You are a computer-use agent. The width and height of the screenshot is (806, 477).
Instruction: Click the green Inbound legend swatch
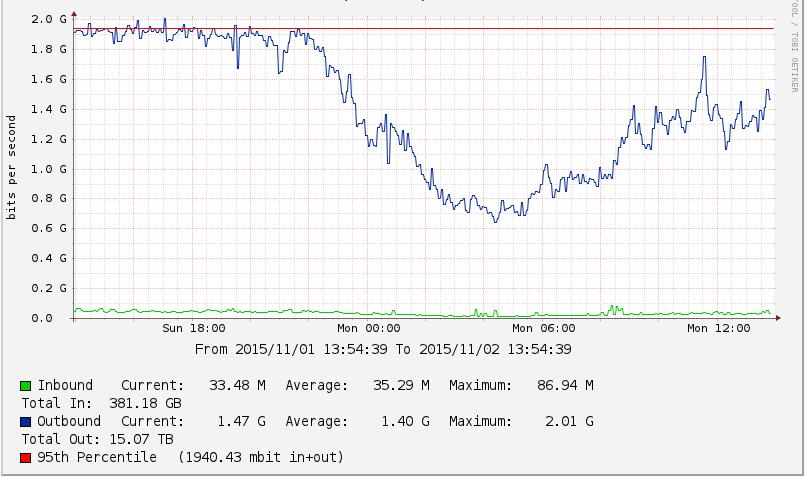tap(26, 385)
